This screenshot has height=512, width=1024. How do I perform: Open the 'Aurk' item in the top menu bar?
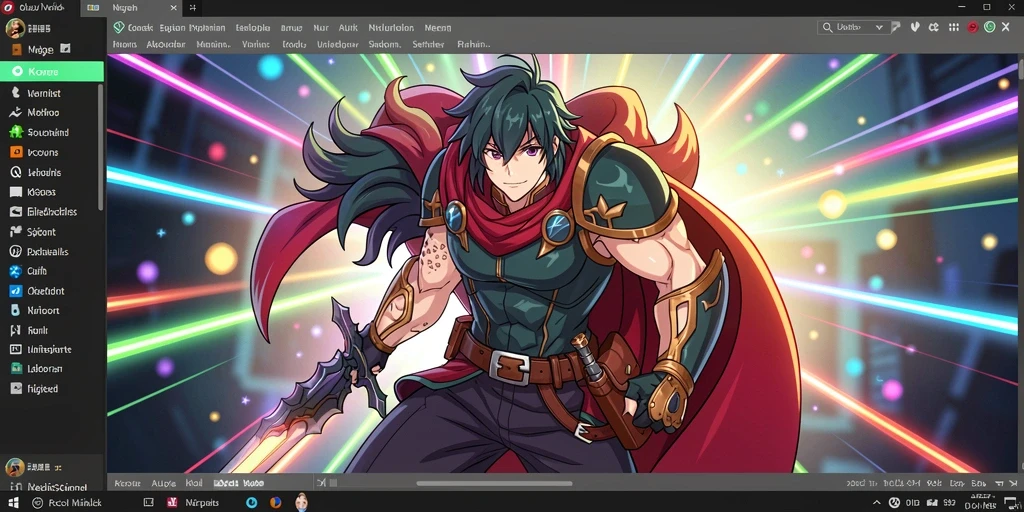(348, 28)
